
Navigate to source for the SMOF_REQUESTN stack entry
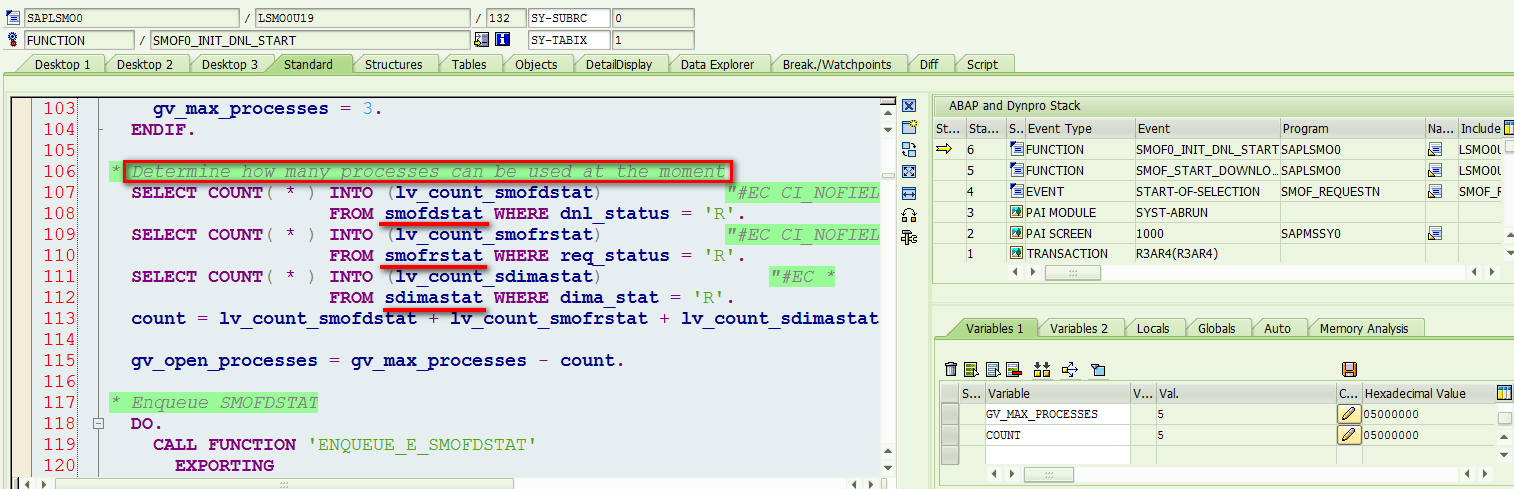click(1434, 191)
